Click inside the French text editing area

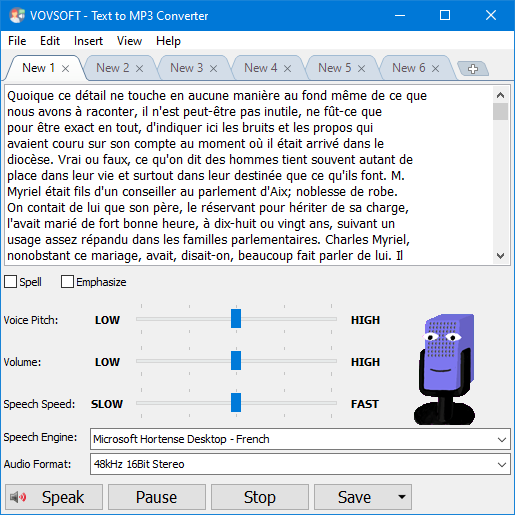pos(248,175)
